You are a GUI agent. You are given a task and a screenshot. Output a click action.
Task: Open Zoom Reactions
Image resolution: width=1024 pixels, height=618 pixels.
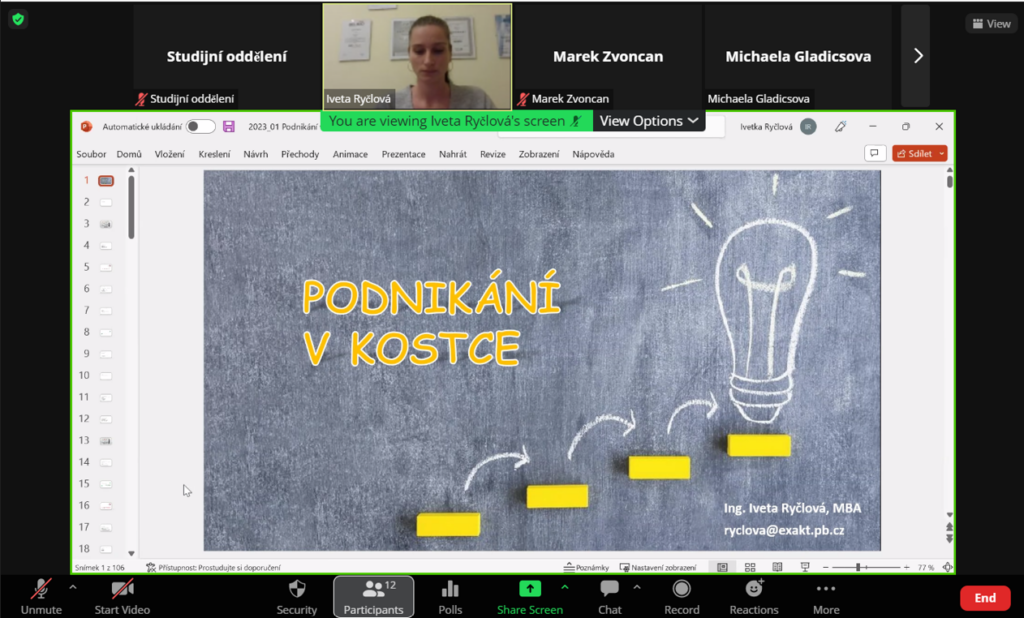pos(754,597)
